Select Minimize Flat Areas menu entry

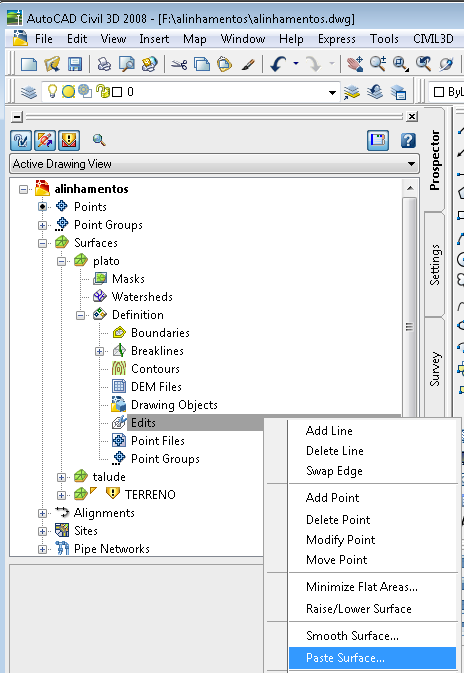[361, 587]
